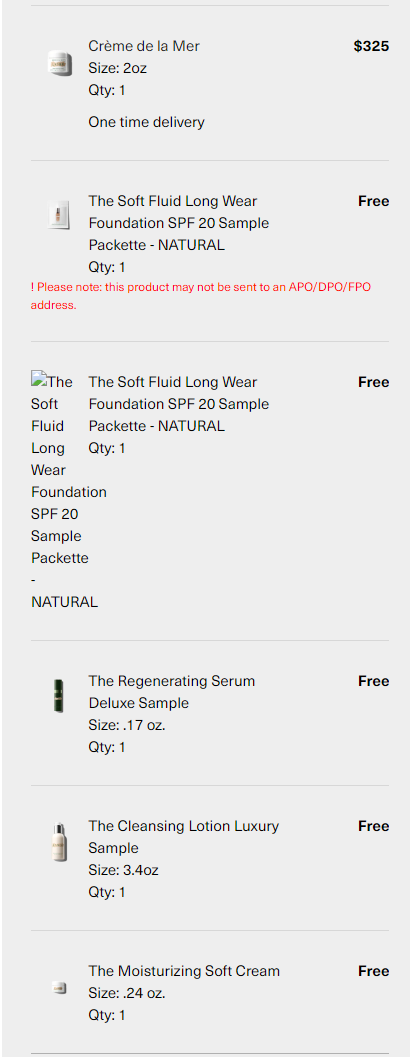
Task: Click the Cleansing Lotion bottle thumbnail
Action: (59, 842)
